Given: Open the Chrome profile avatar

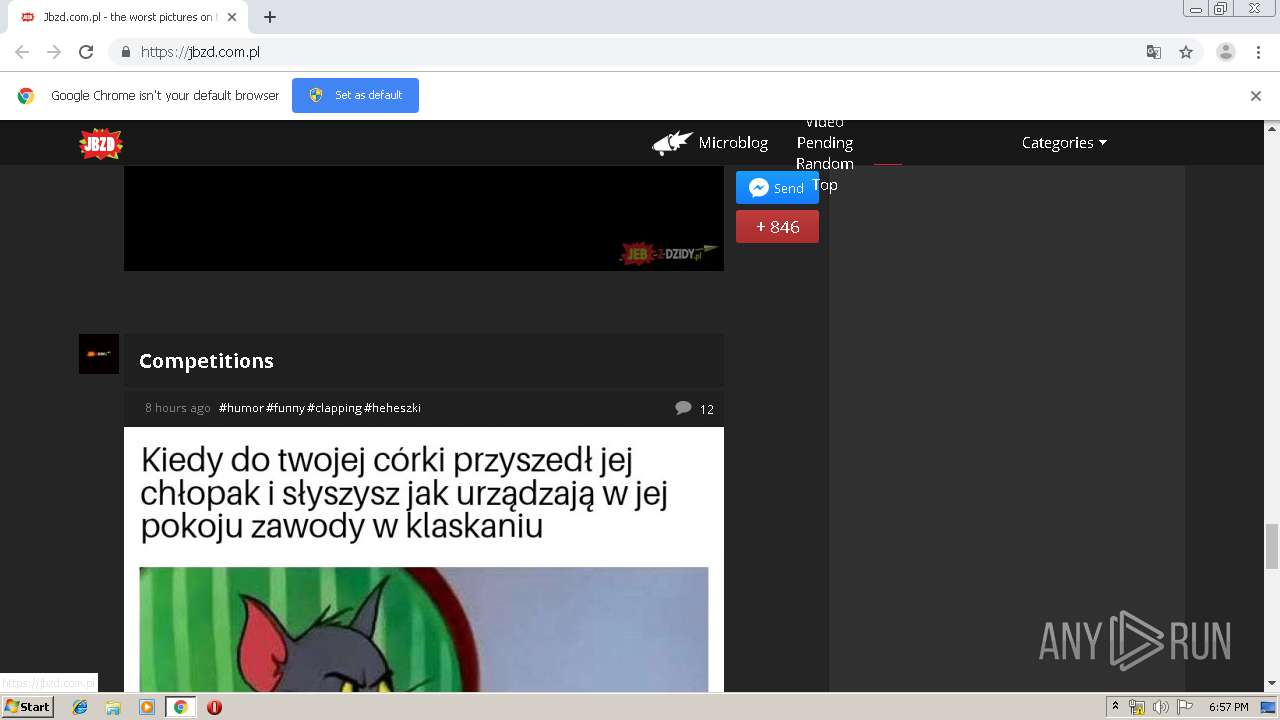Looking at the screenshot, I should click(1226, 52).
